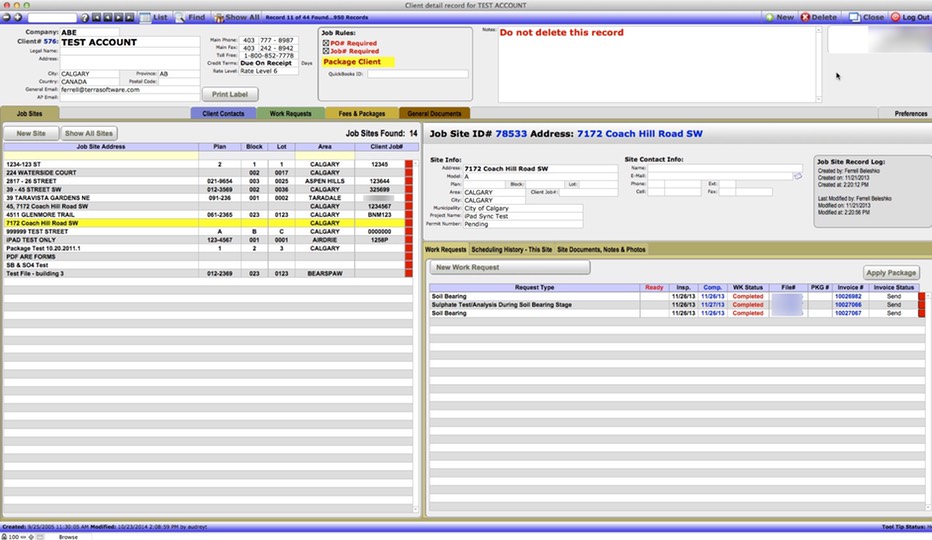Click the red marker on 999999 TEST STREET row
The height and width of the screenshot is (540, 932).
408,231
